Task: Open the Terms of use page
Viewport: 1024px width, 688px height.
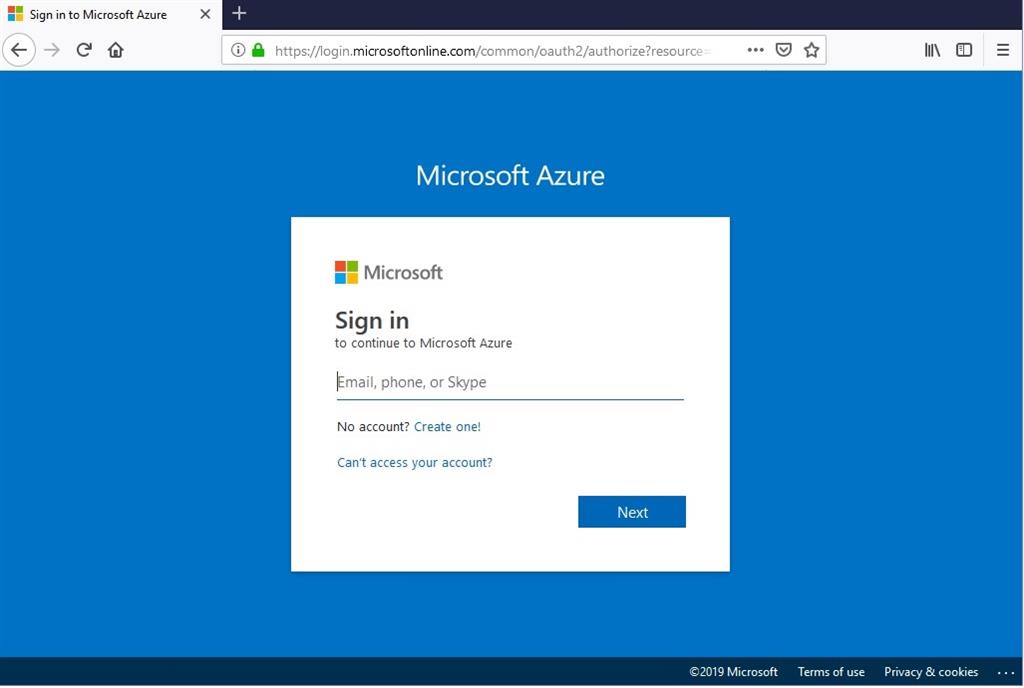Action: [831, 672]
